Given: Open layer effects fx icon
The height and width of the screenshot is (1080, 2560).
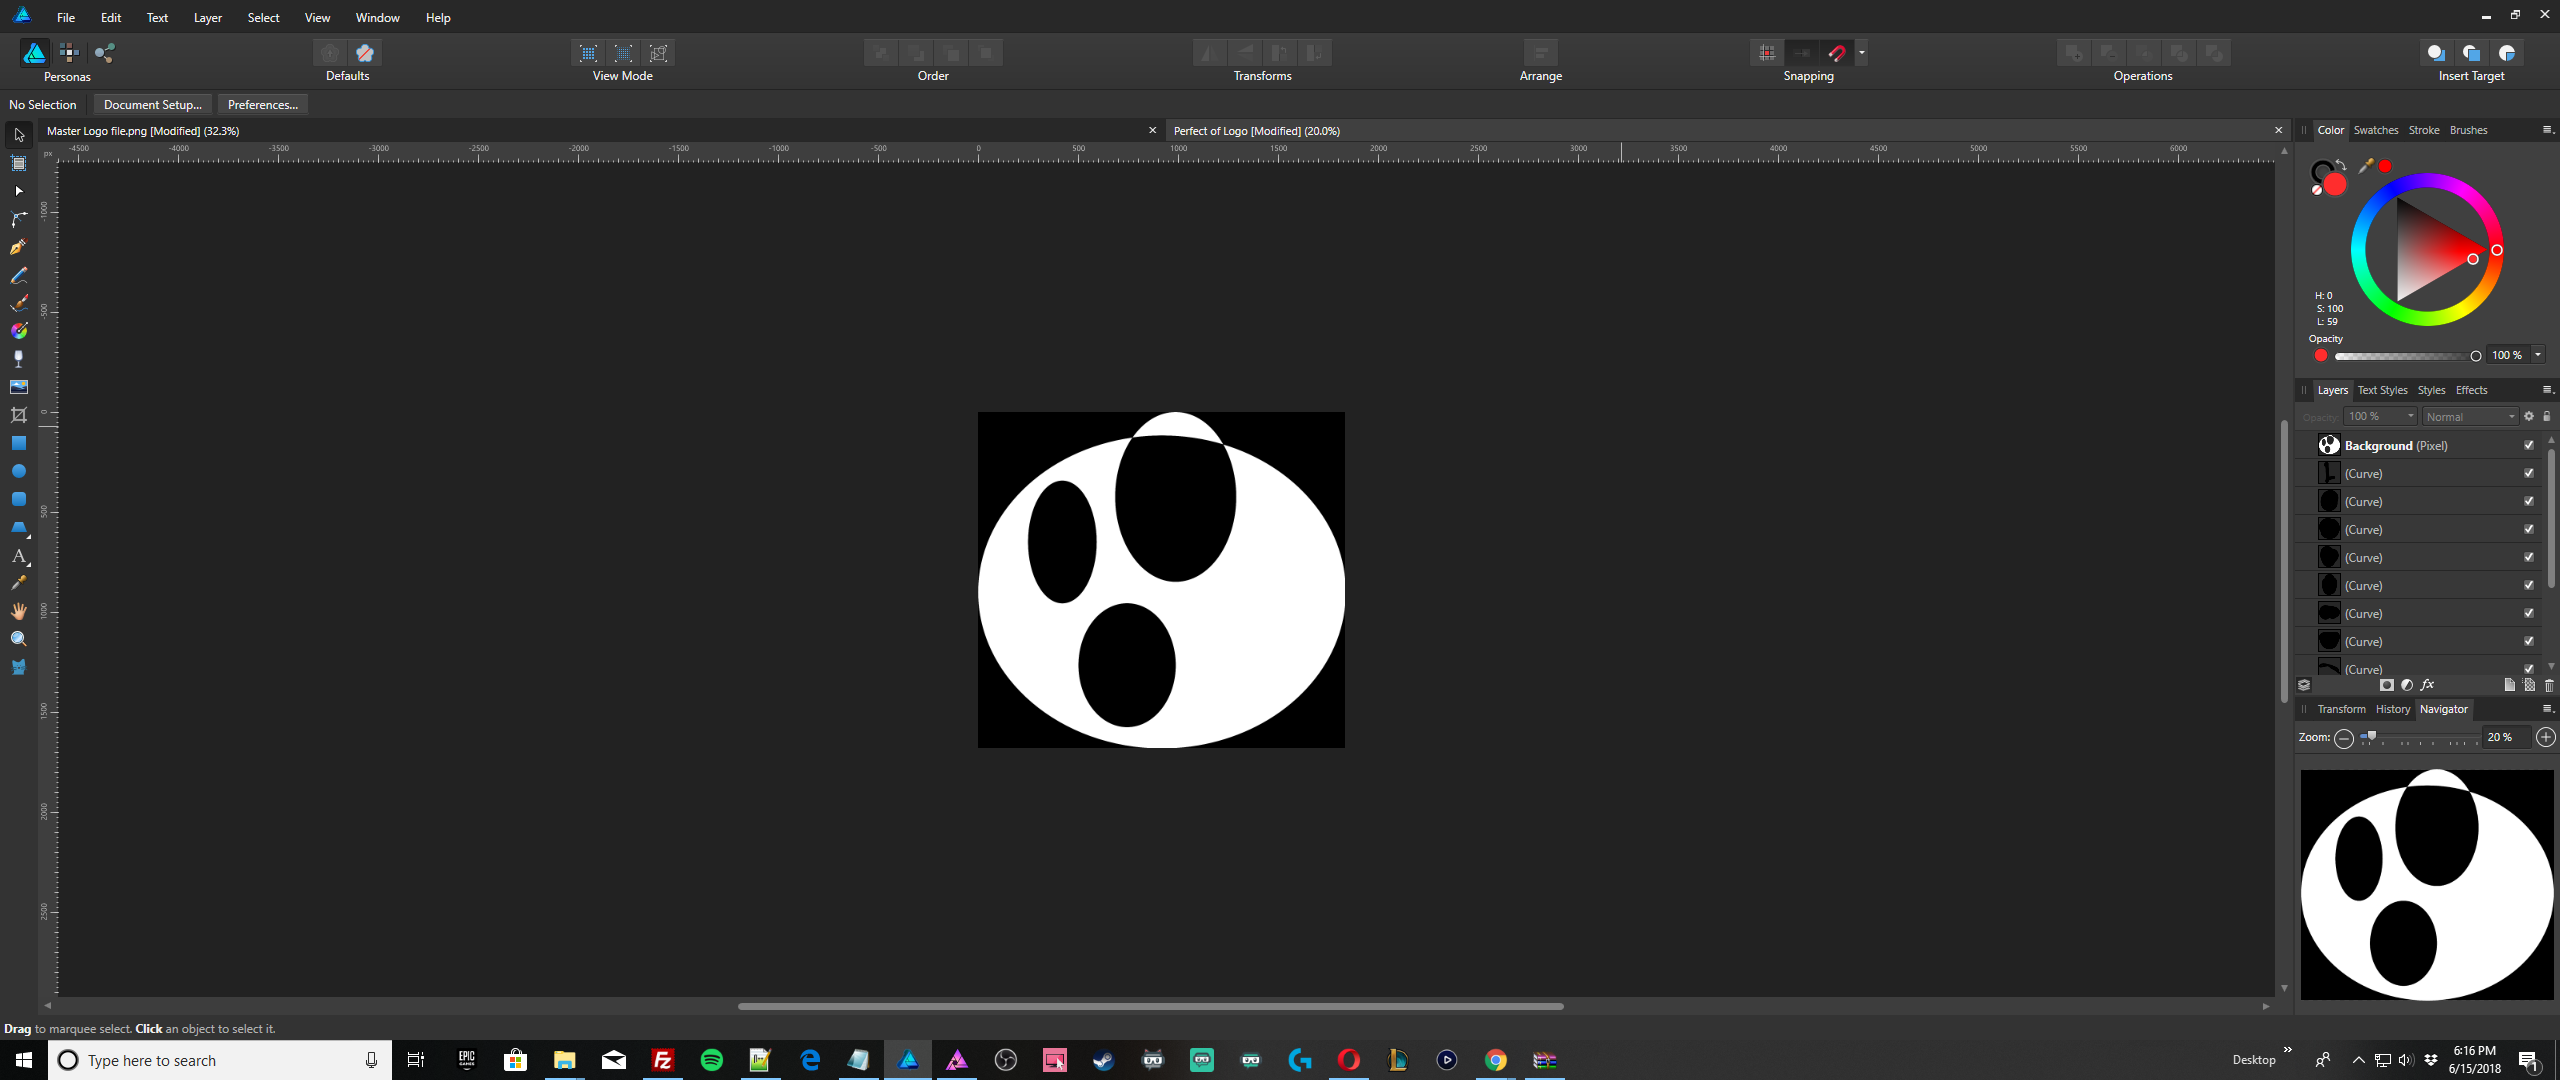Looking at the screenshot, I should 2427,685.
